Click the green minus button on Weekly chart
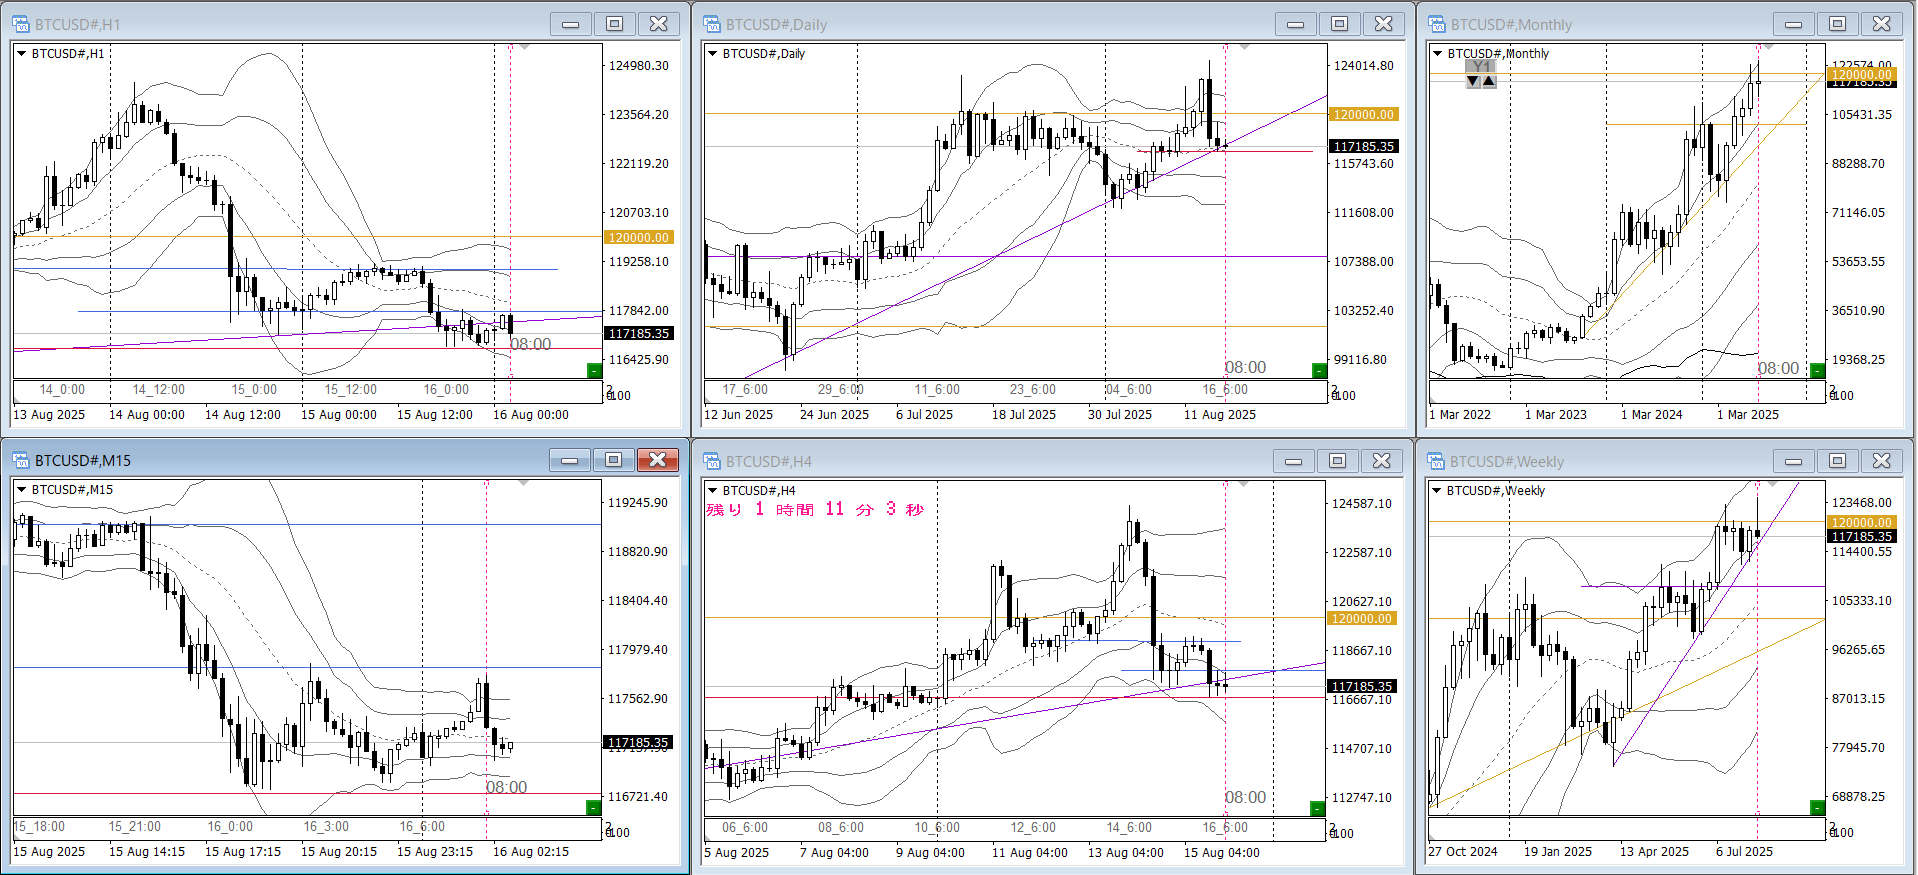Image resolution: width=1918 pixels, height=875 pixels. (1817, 807)
